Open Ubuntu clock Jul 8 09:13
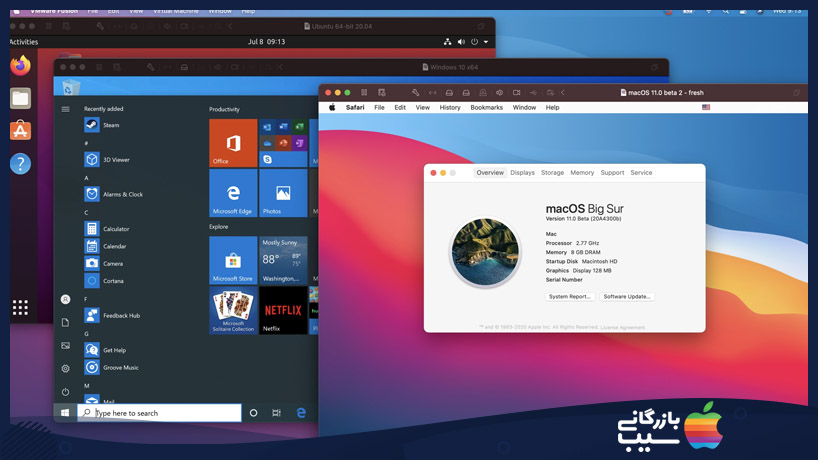The image size is (818, 460). (x=266, y=42)
